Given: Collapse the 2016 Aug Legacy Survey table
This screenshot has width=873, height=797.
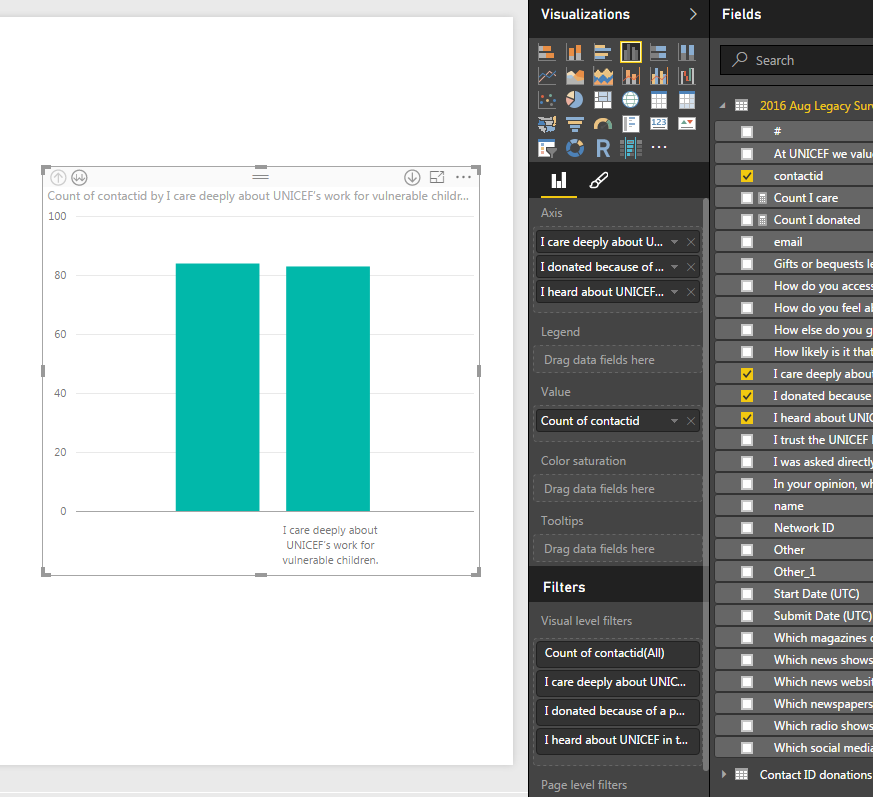Looking at the screenshot, I should (x=723, y=105).
